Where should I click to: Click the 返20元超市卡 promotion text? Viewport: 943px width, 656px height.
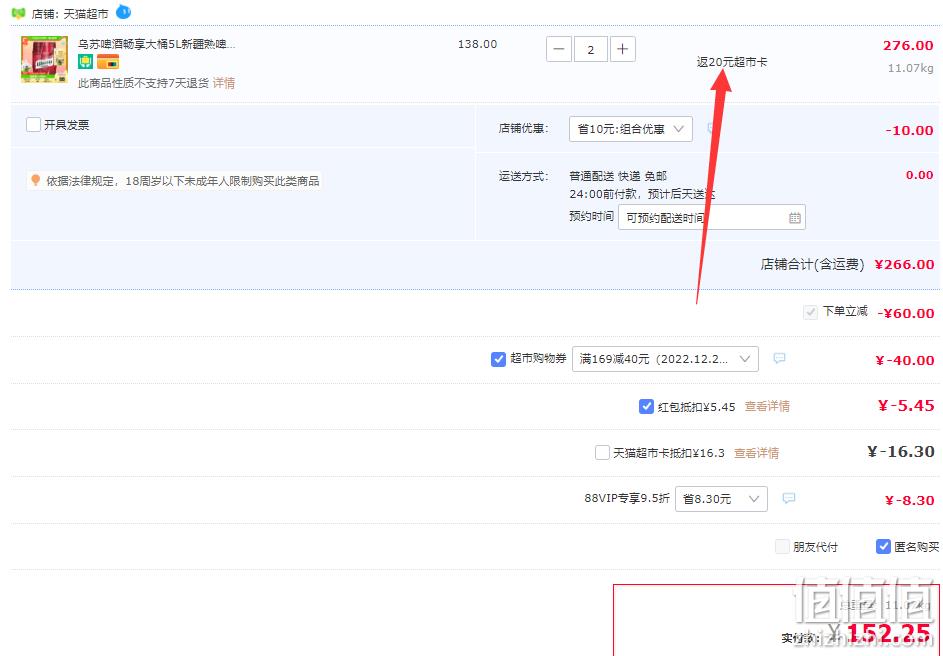coord(732,62)
